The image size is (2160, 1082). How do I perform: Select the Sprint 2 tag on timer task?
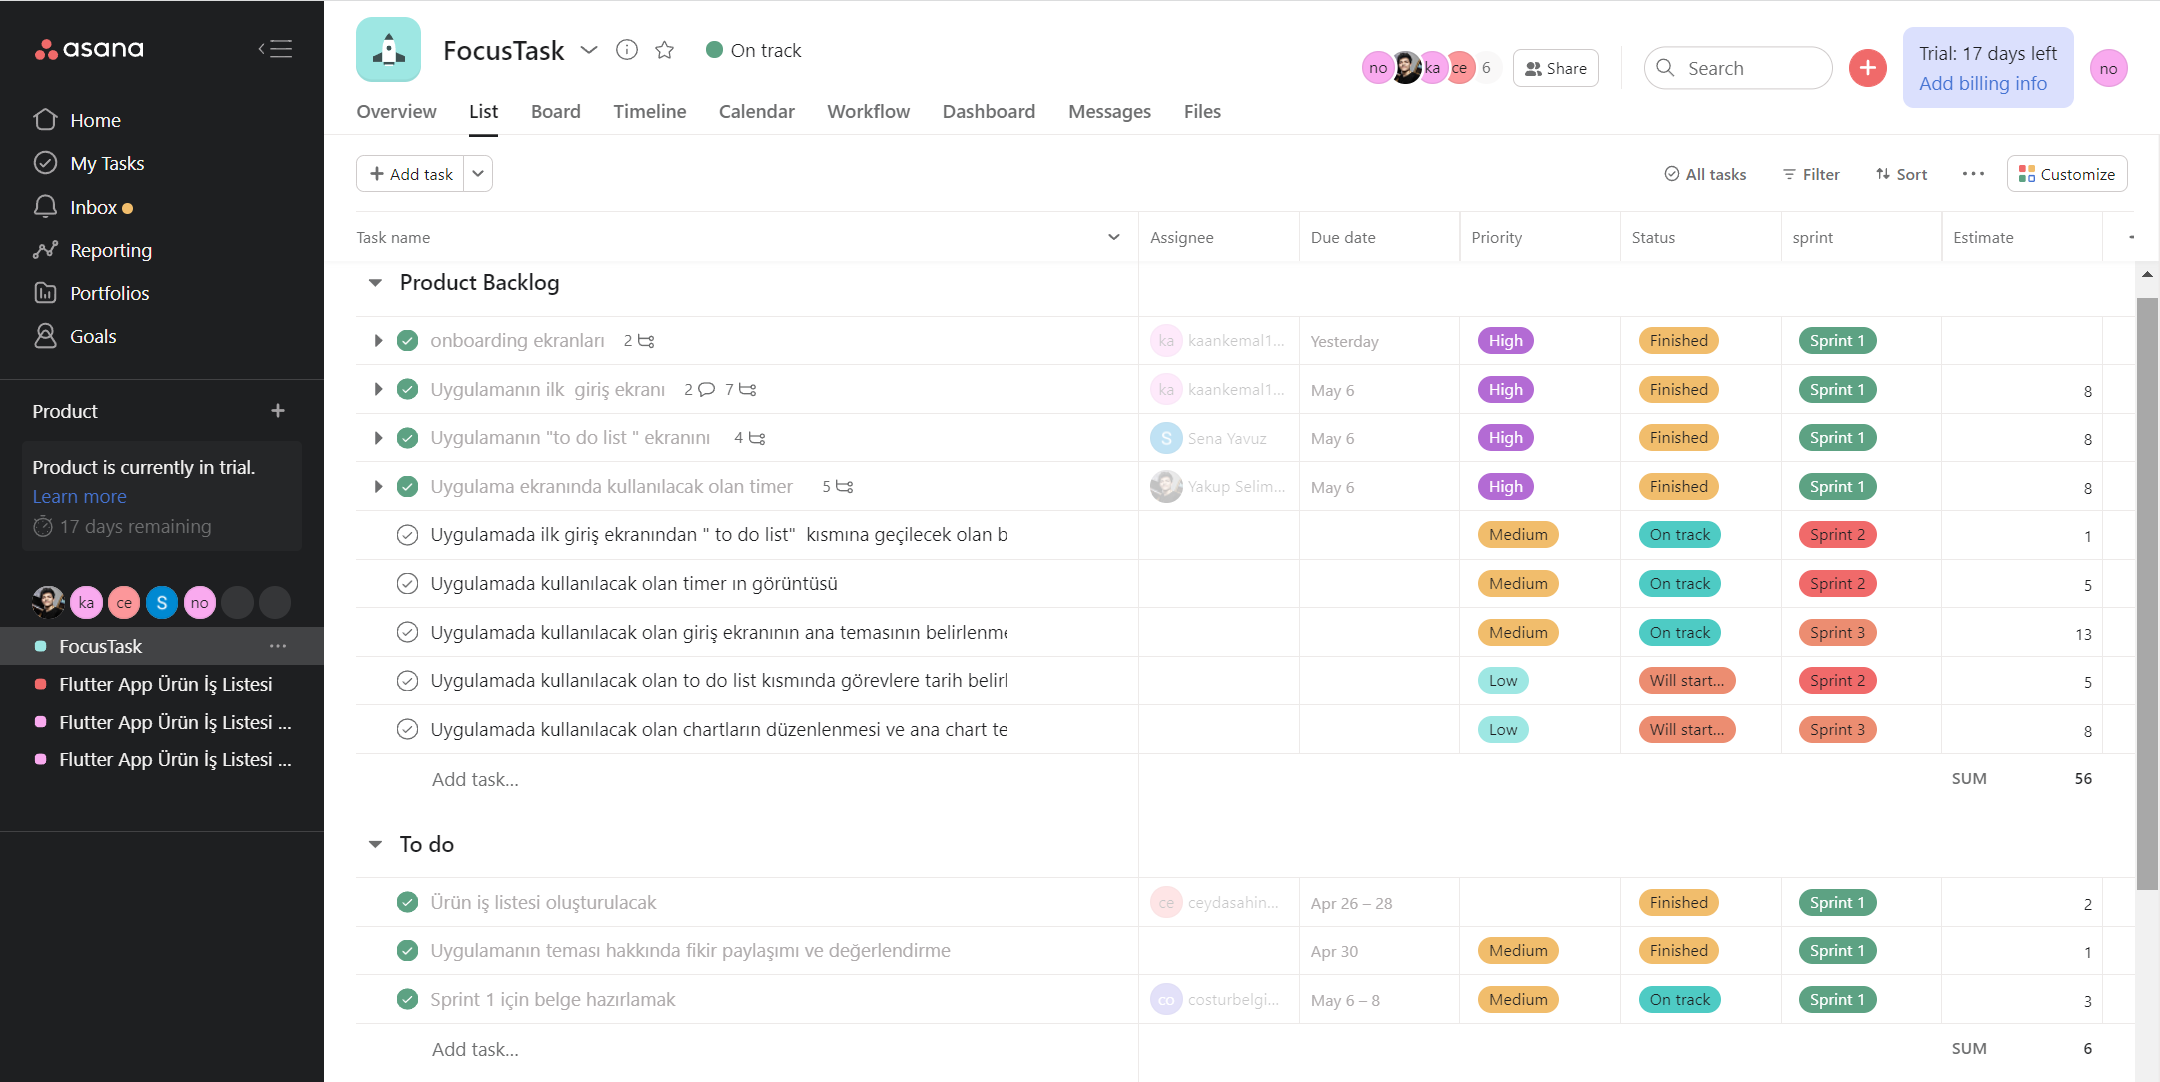click(1837, 583)
